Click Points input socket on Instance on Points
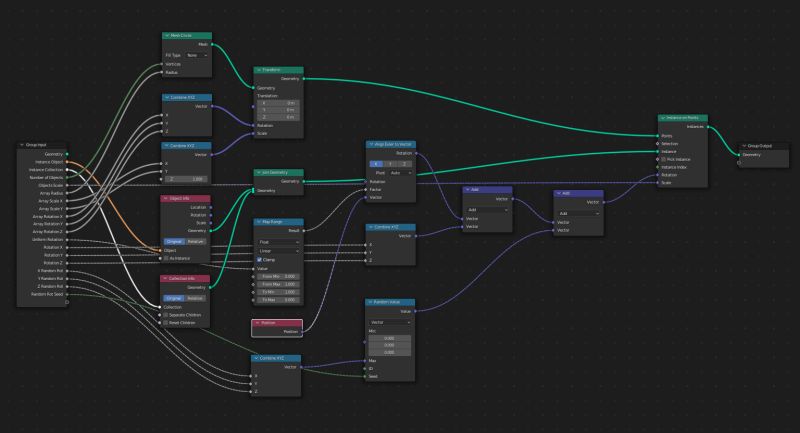This screenshot has height=433, width=800. coord(658,136)
